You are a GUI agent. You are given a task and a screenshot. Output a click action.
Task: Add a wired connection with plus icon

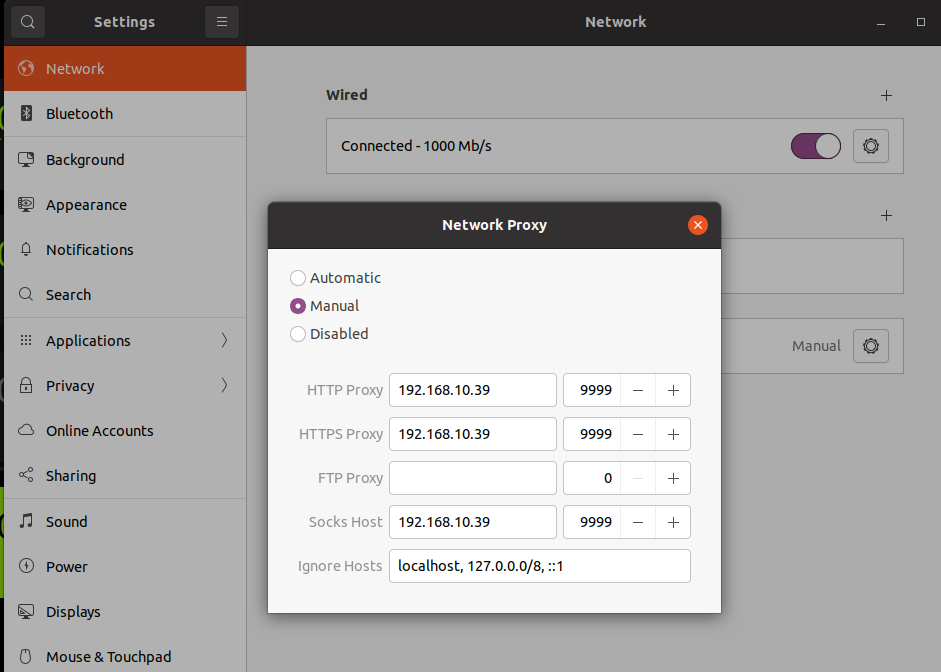pos(886,95)
